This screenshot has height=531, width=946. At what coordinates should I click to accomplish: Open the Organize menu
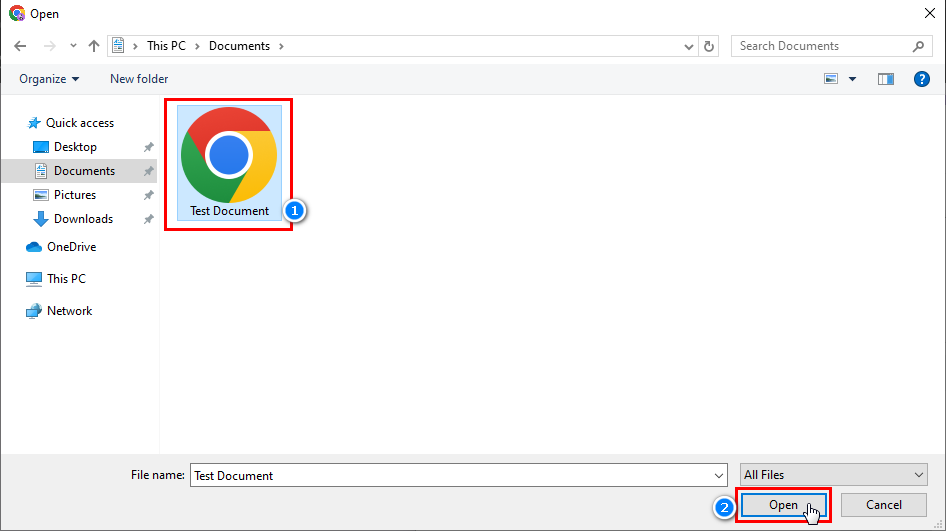[x=49, y=79]
